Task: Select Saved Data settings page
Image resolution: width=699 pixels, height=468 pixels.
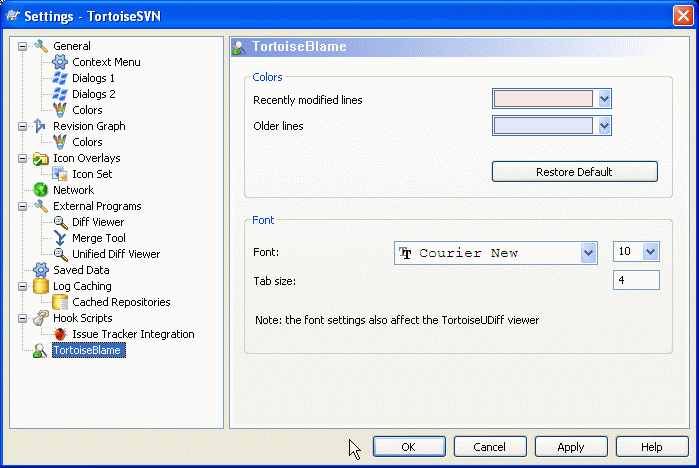Action: (x=81, y=270)
